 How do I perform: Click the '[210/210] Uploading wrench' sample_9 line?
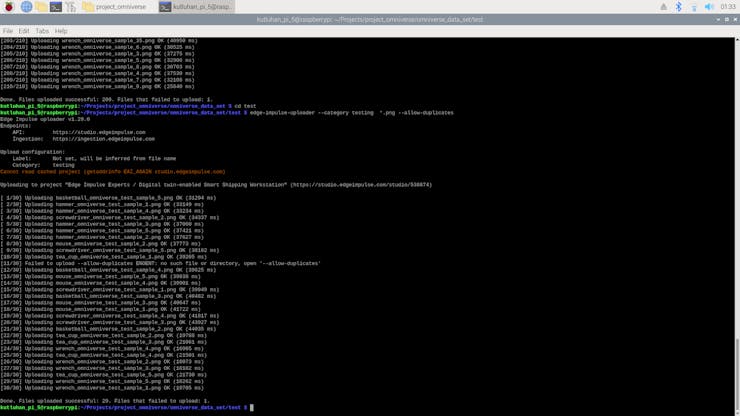click(x=97, y=87)
